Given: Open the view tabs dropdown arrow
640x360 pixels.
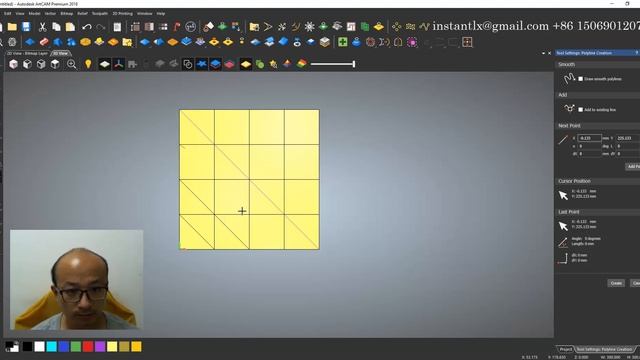Looking at the screenshot, I should 543,53.
